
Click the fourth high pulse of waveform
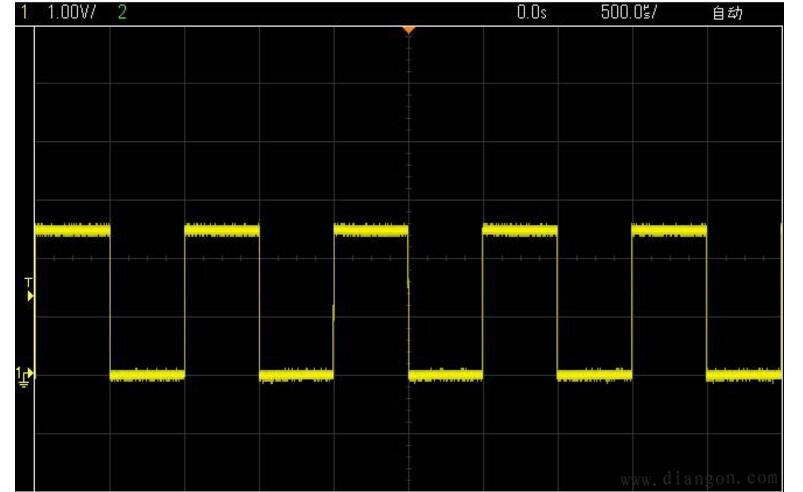pos(520,229)
